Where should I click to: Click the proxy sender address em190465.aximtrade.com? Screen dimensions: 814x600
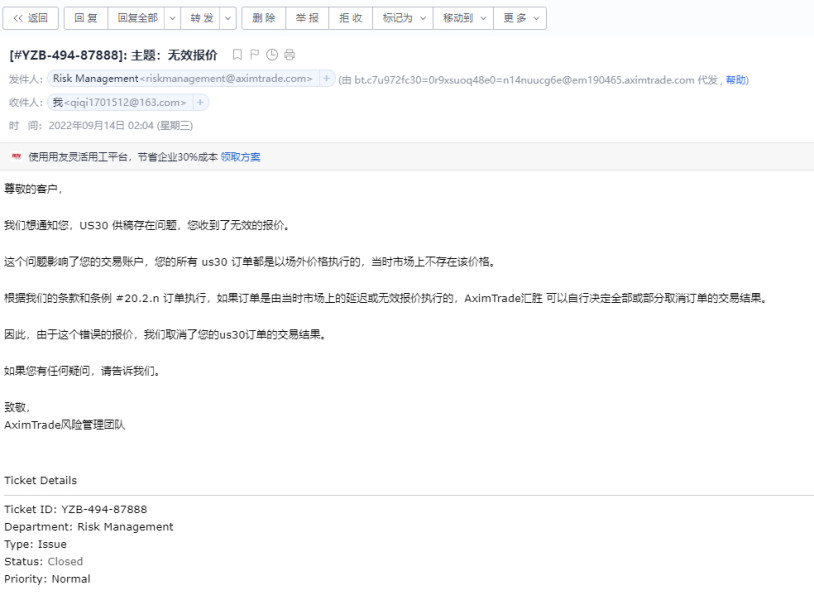pos(524,80)
